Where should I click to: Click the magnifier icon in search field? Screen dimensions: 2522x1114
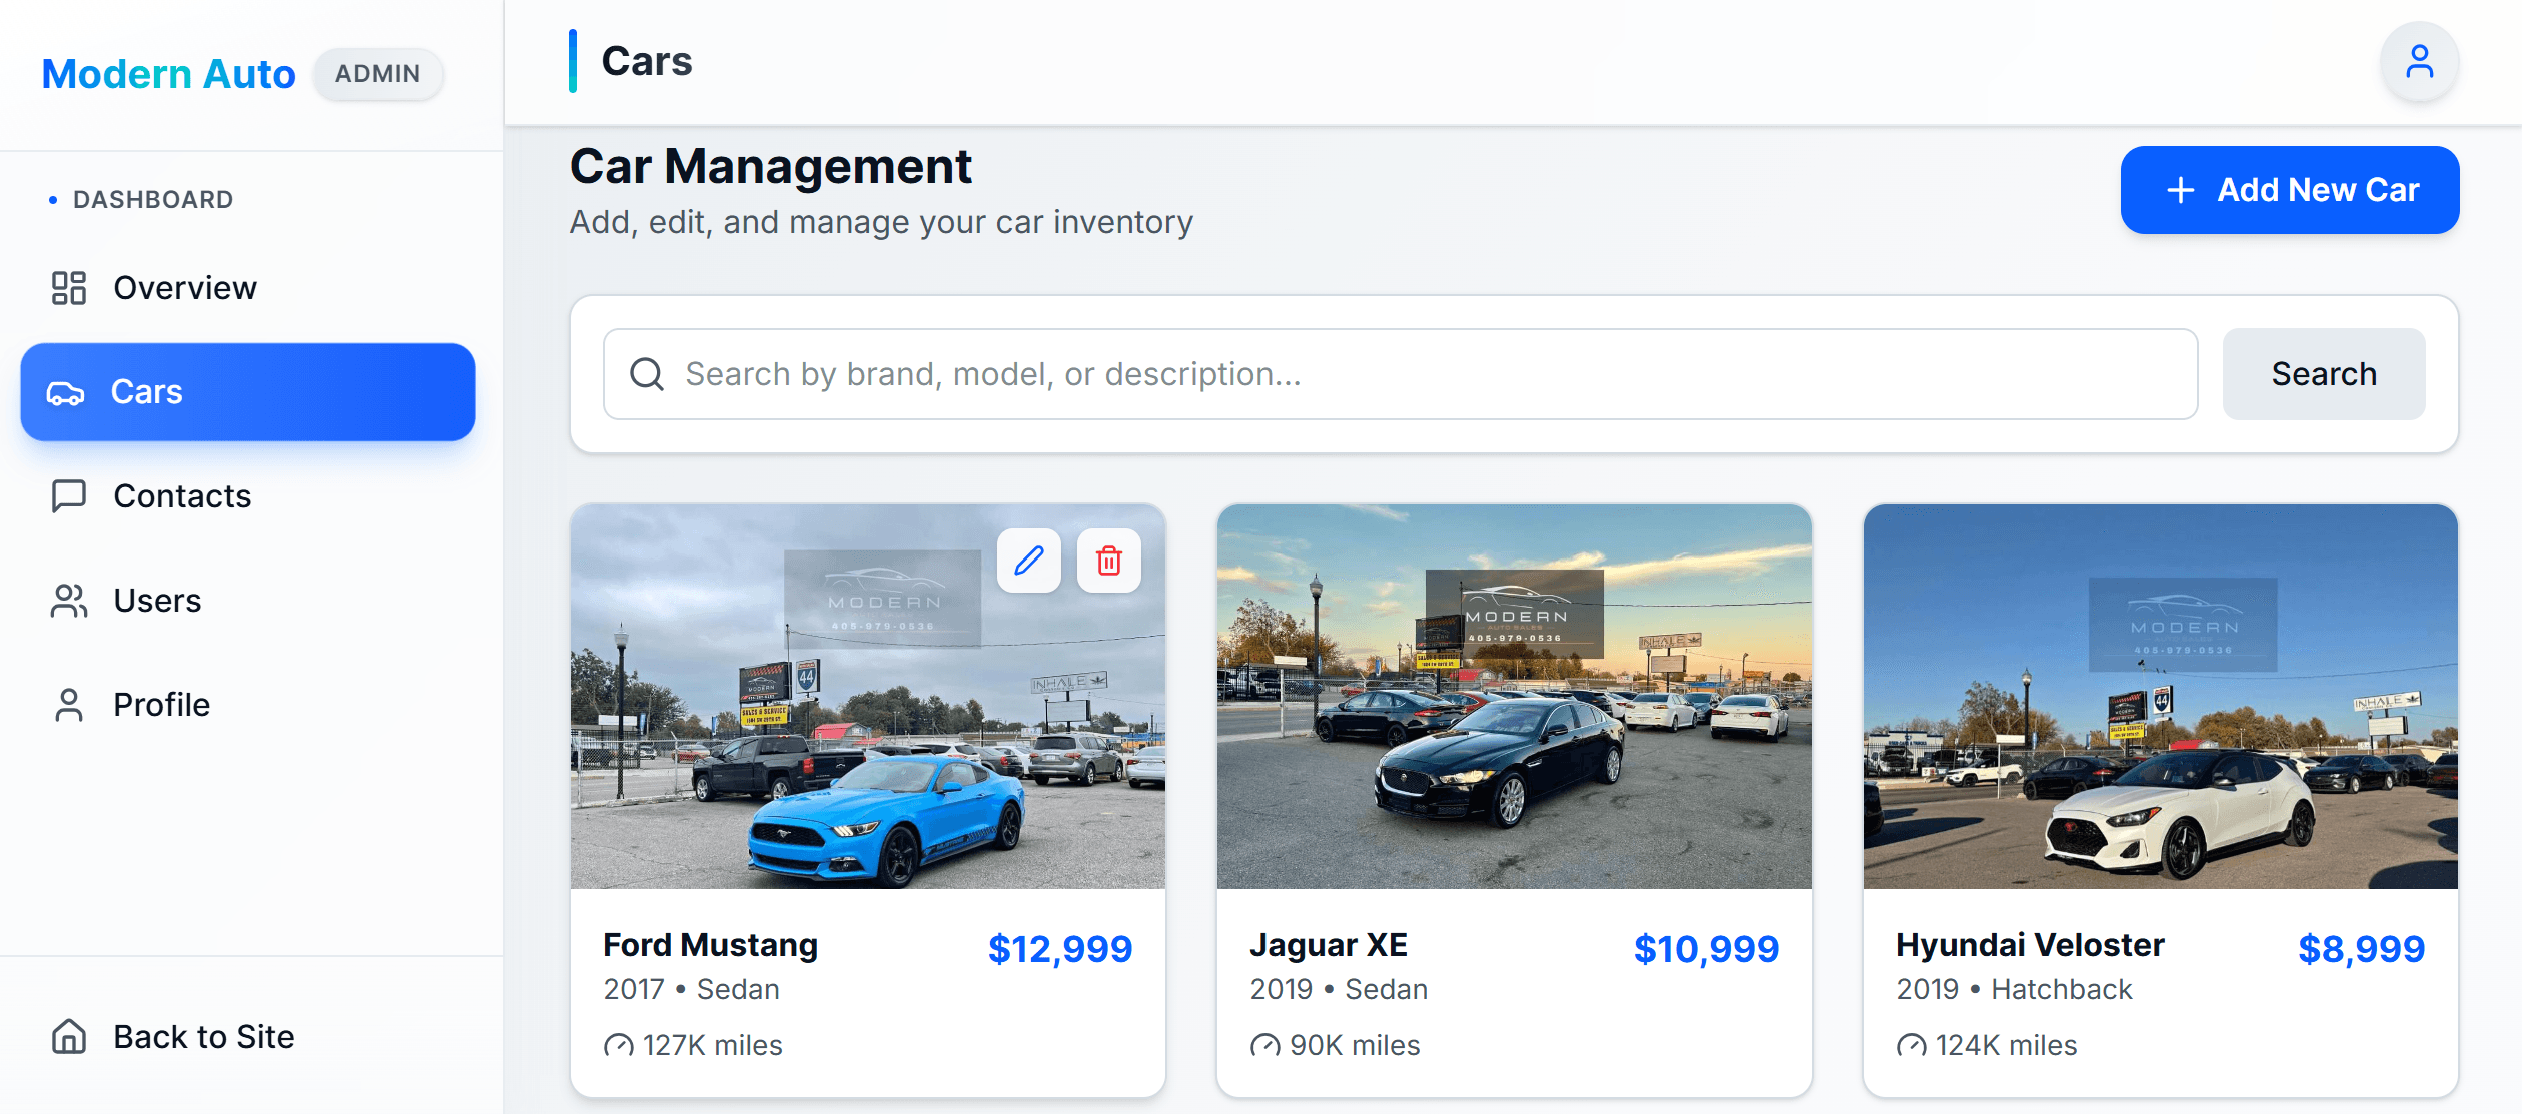(x=647, y=374)
